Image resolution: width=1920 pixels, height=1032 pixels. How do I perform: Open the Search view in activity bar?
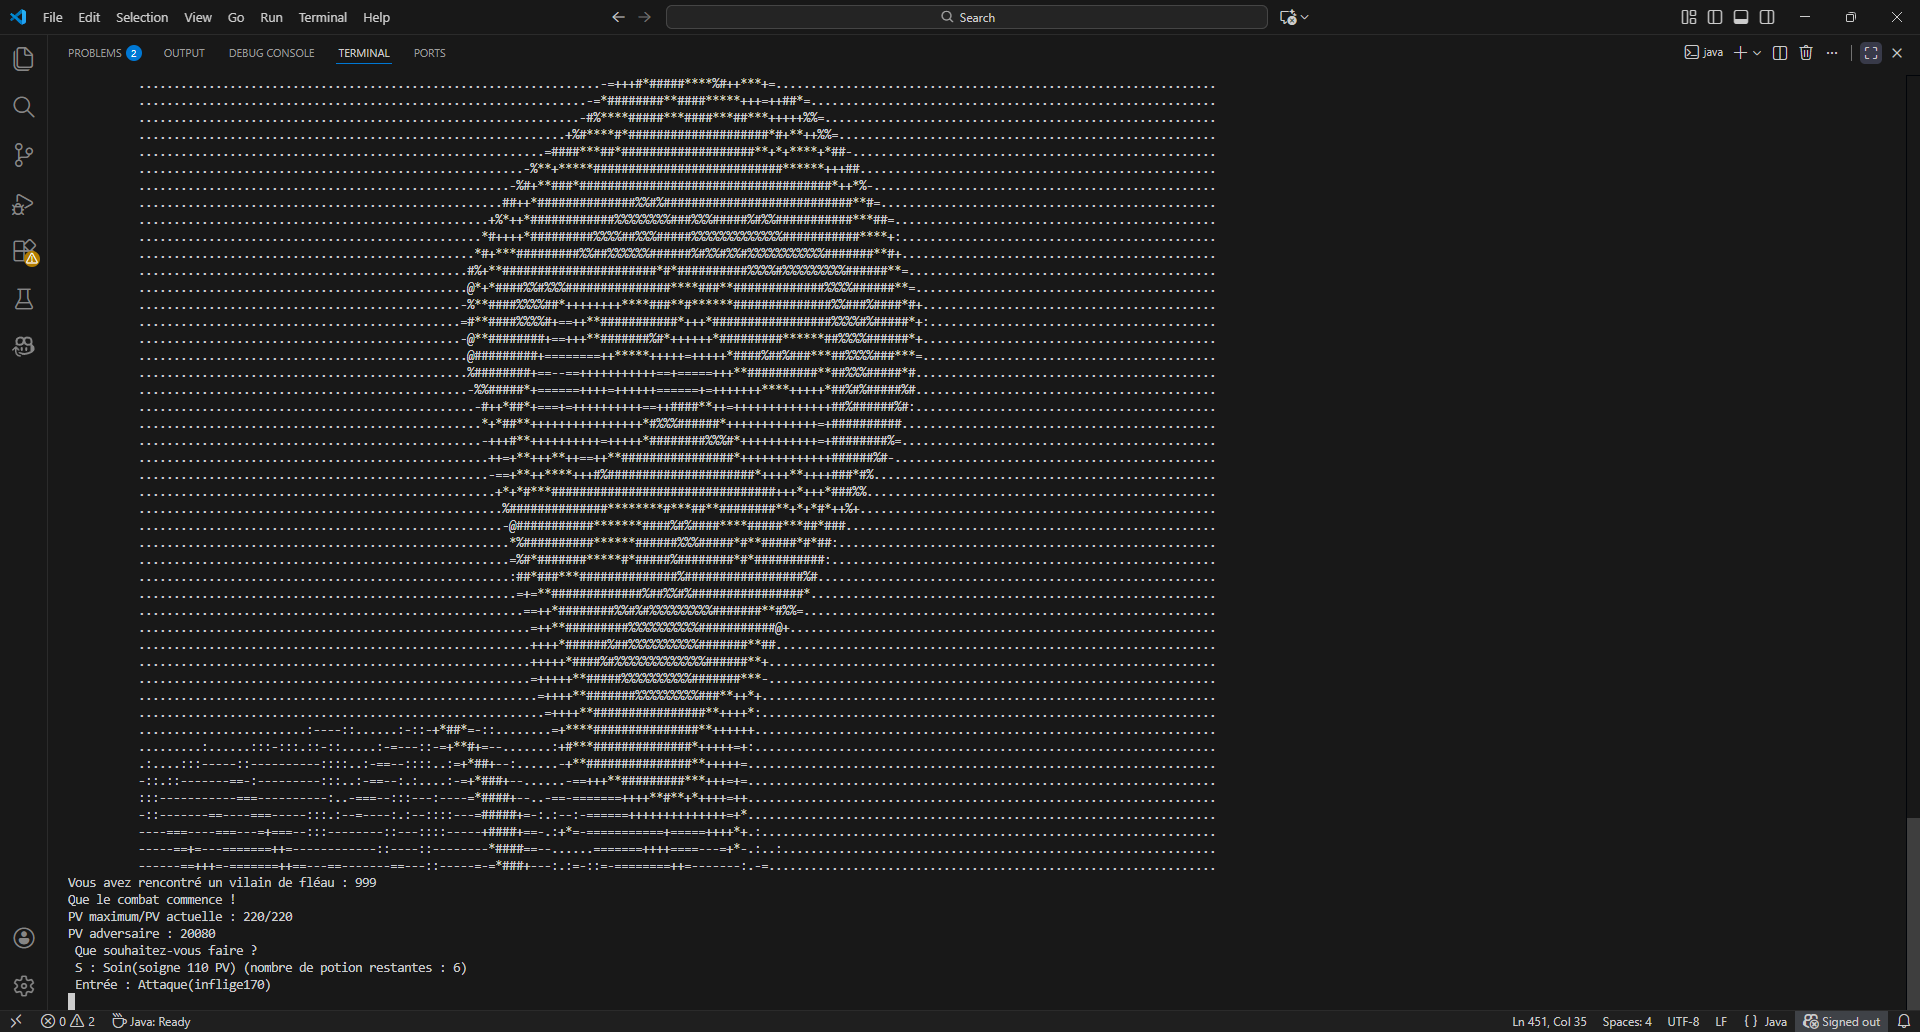coord(24,107)
